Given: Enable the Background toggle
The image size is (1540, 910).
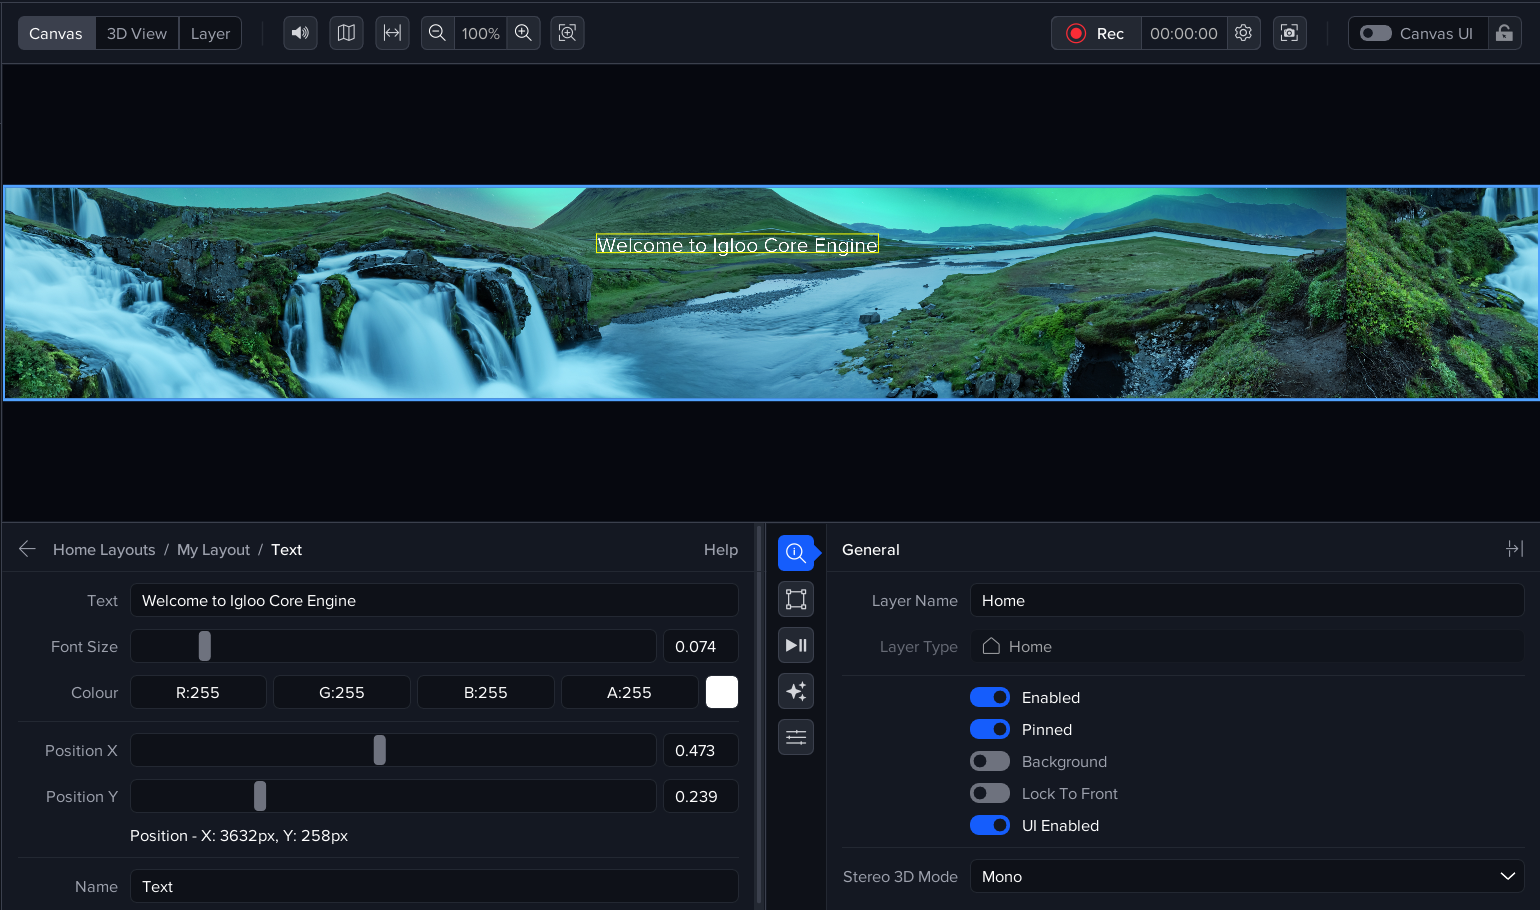Looking at the screenshot, I should point(990,761).
